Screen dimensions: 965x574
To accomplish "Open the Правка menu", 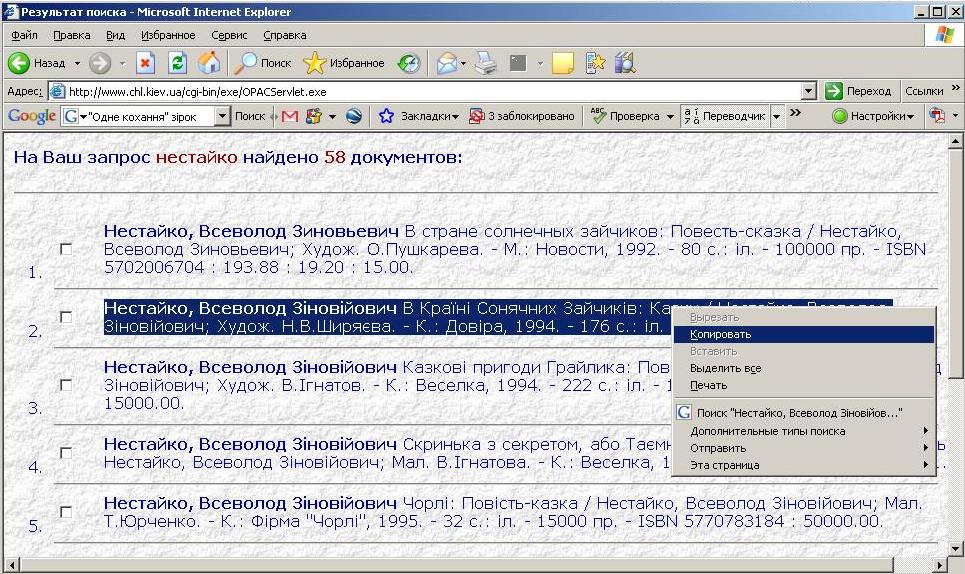I will tap(72, 35).
